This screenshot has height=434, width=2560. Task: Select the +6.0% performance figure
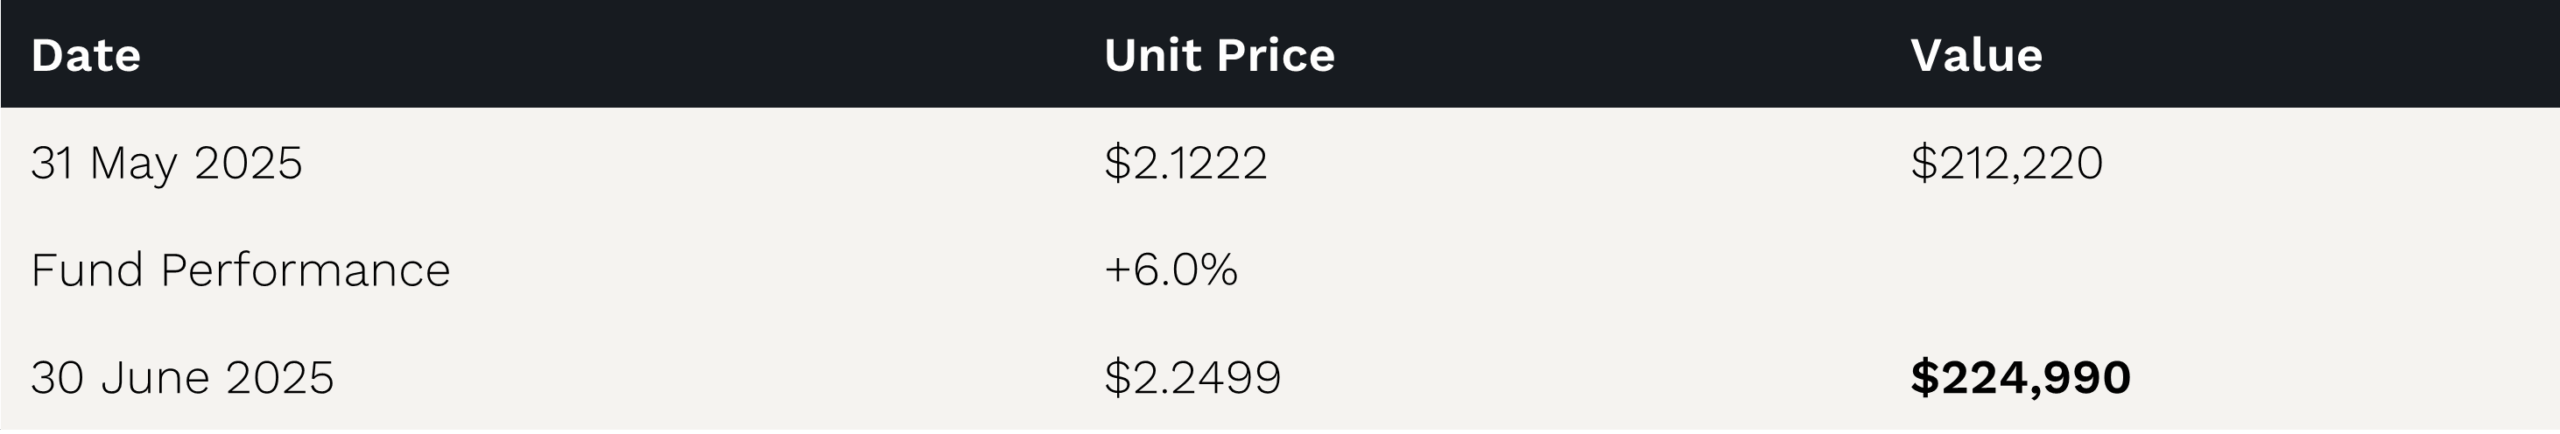(x=1171, y=270)
